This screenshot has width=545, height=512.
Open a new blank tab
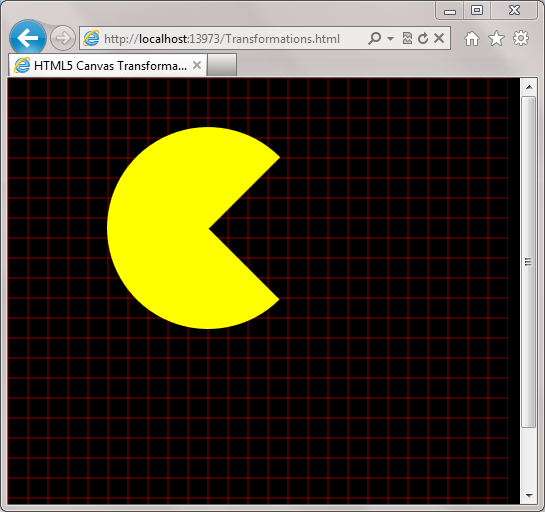[222, 65]
